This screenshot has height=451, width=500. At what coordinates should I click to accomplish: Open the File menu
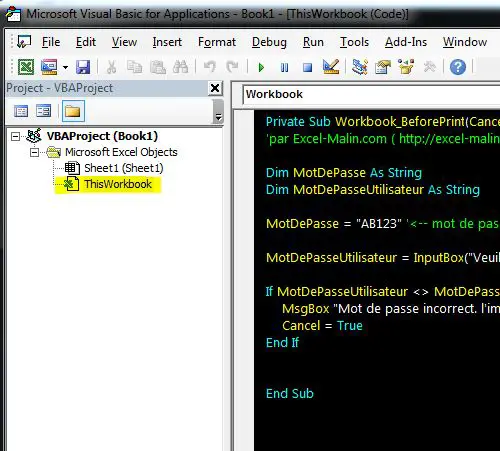pos(51,42)
